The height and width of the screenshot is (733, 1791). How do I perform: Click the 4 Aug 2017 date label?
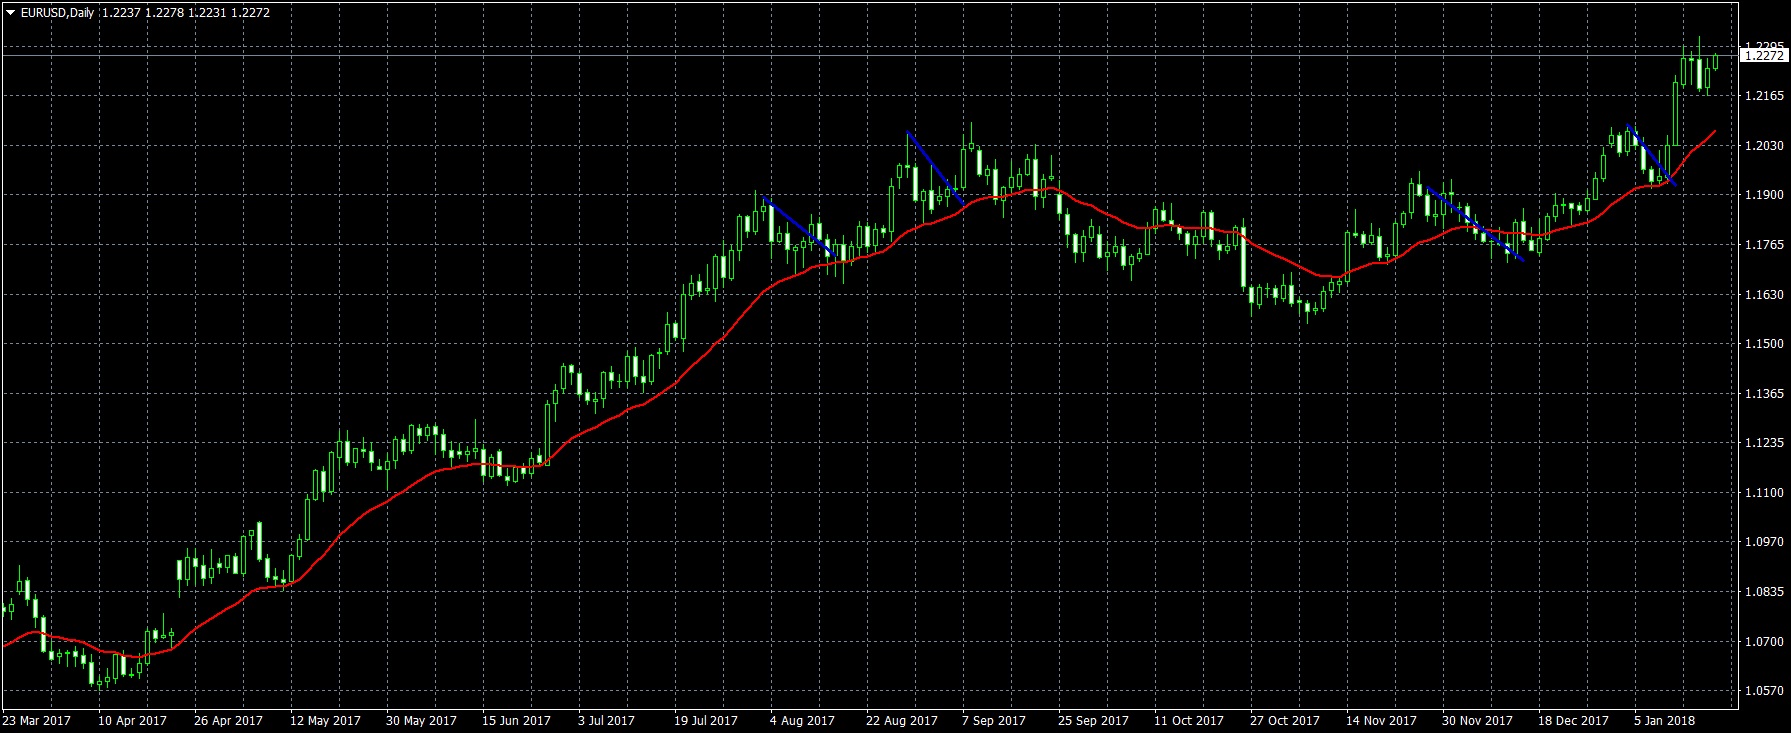pyautogui.click(x=803, y=720)
